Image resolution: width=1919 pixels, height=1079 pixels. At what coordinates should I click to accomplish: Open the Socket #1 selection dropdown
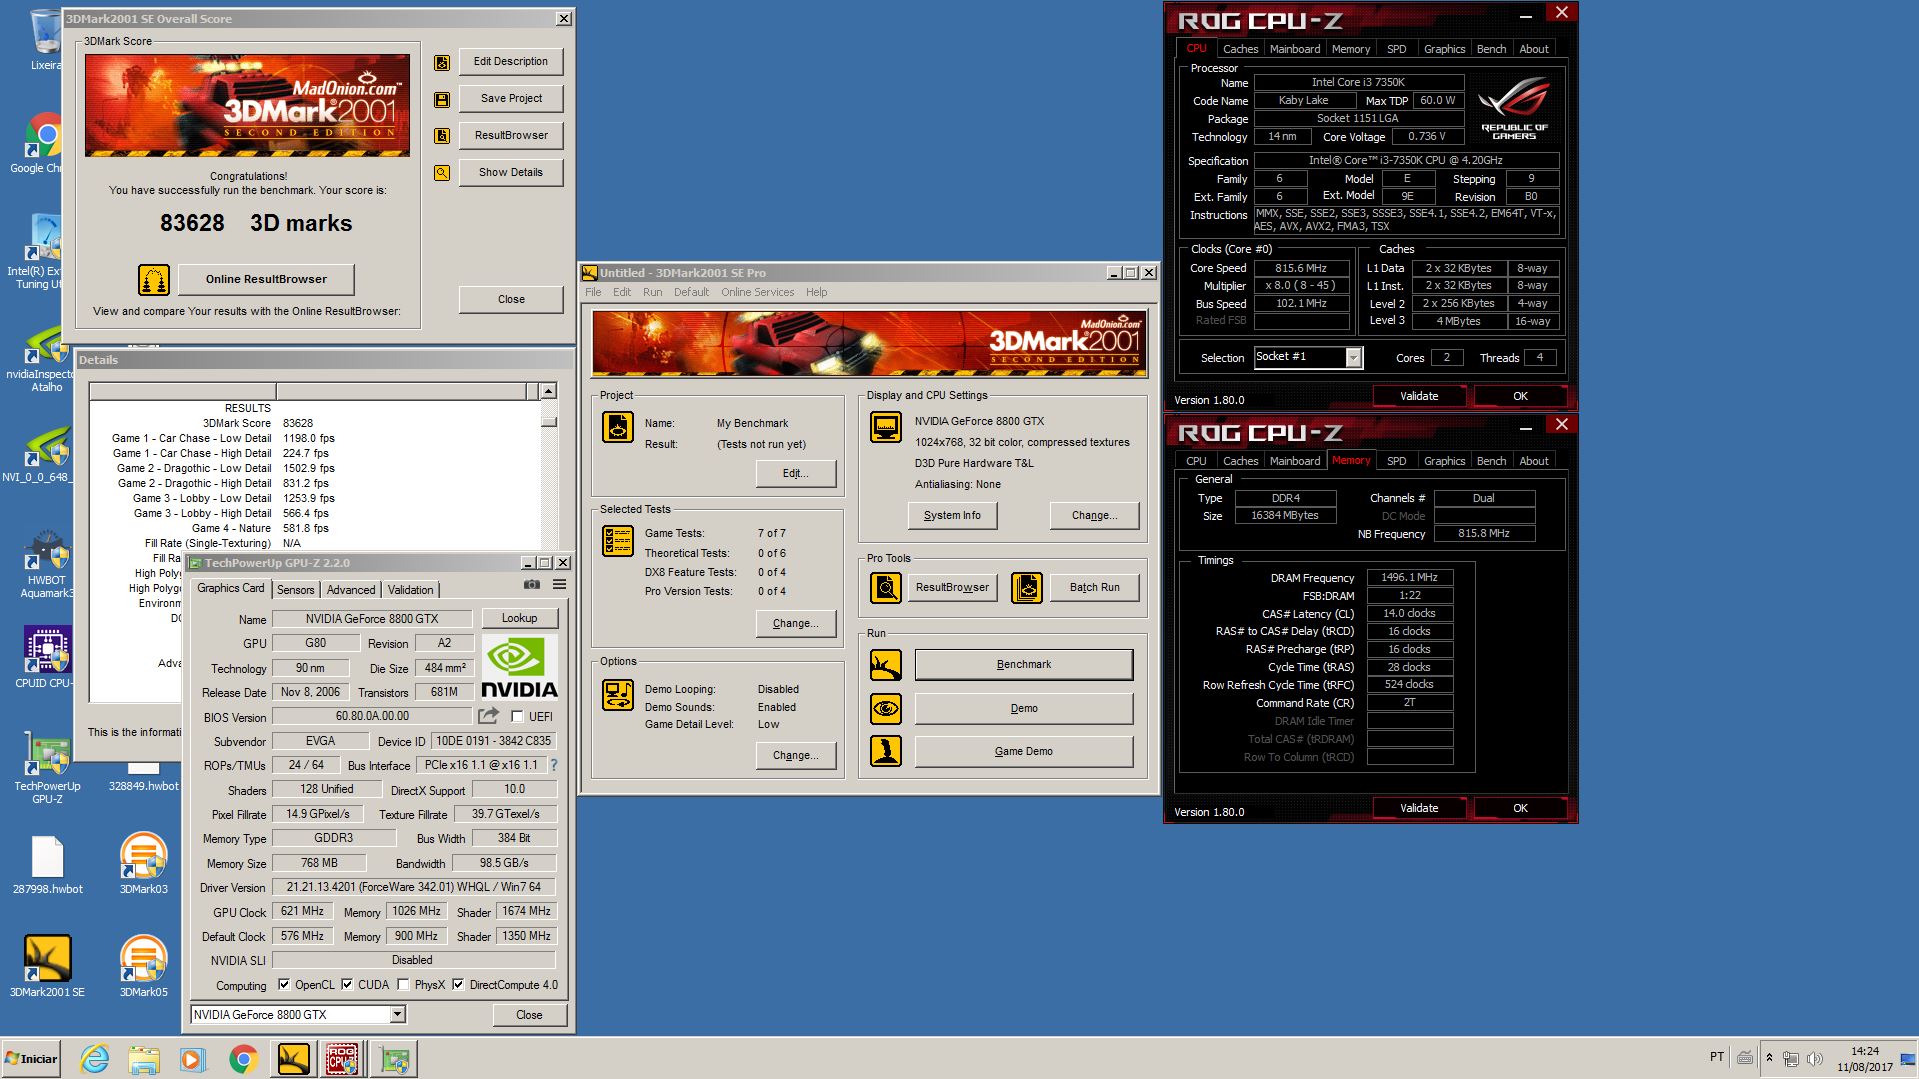[x=1354, y=358]
